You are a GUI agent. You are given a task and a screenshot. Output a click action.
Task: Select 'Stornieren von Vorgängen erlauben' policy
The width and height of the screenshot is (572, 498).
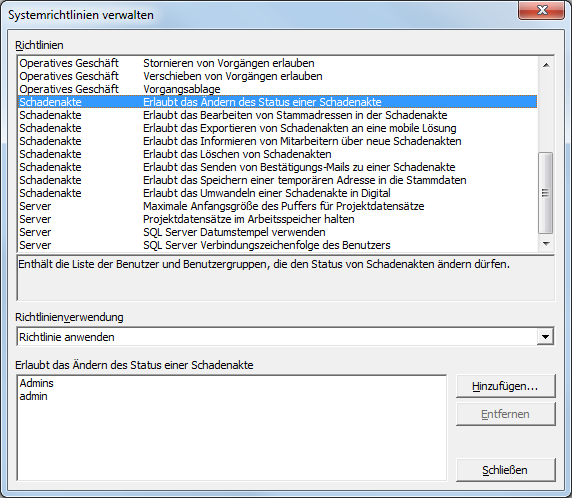[x=277, y=63]
